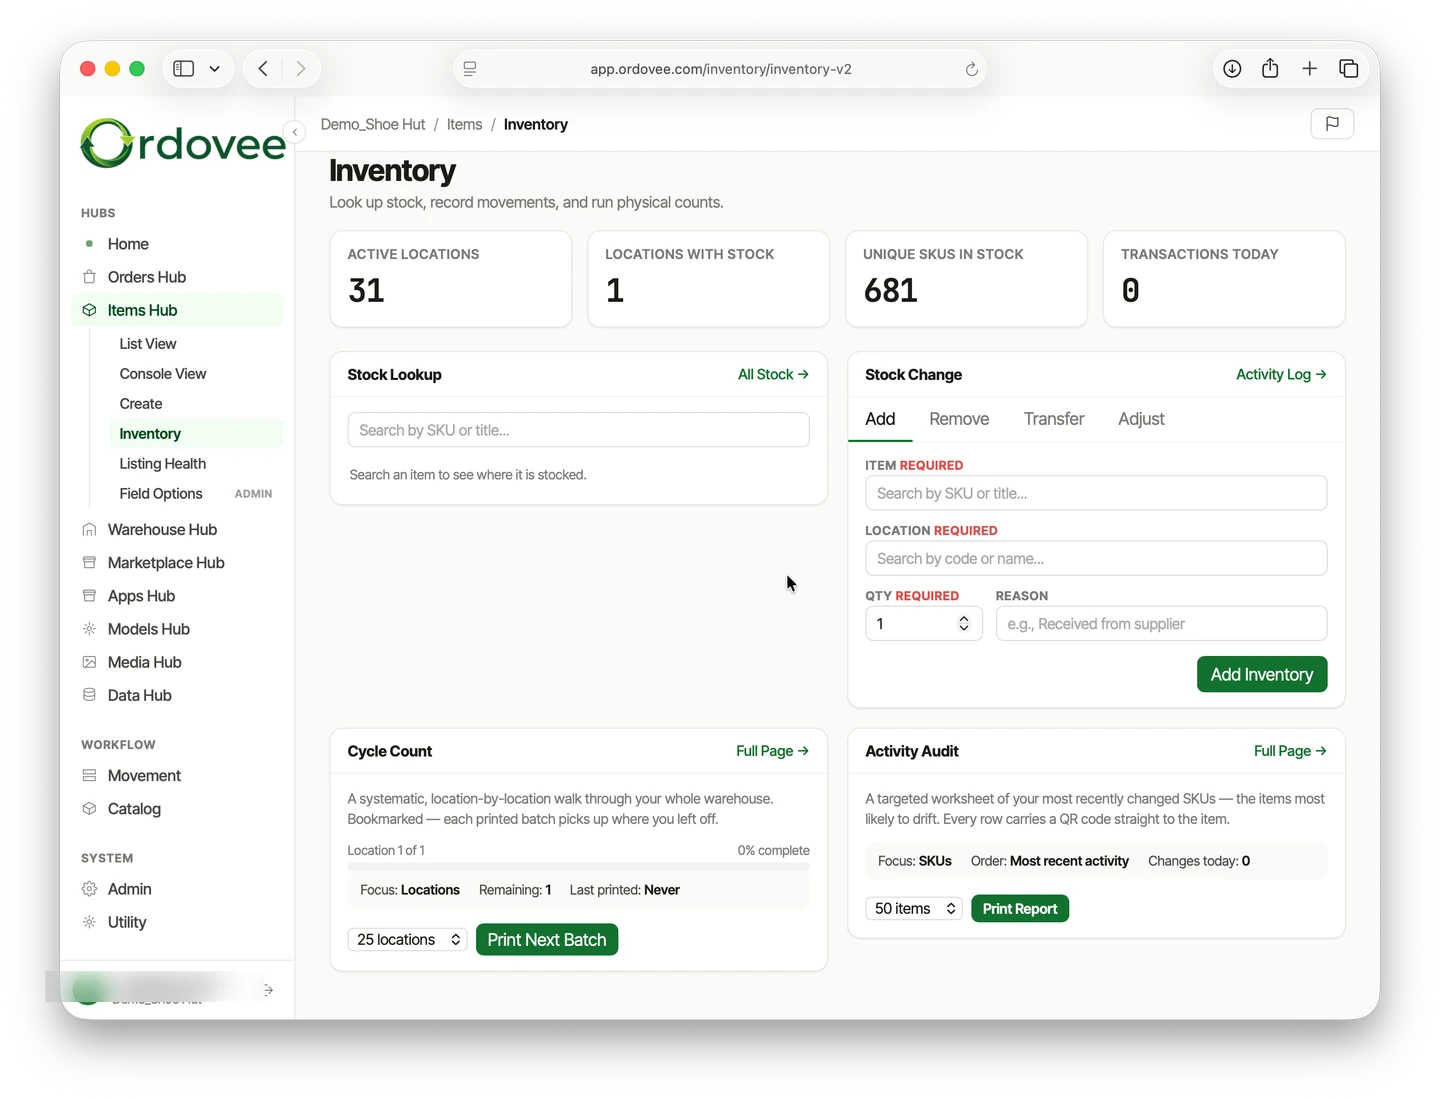Viewport: 1440px width, 1099px height.
Task: Click the Marketplace Hub icon
Action: click(89, 563)
